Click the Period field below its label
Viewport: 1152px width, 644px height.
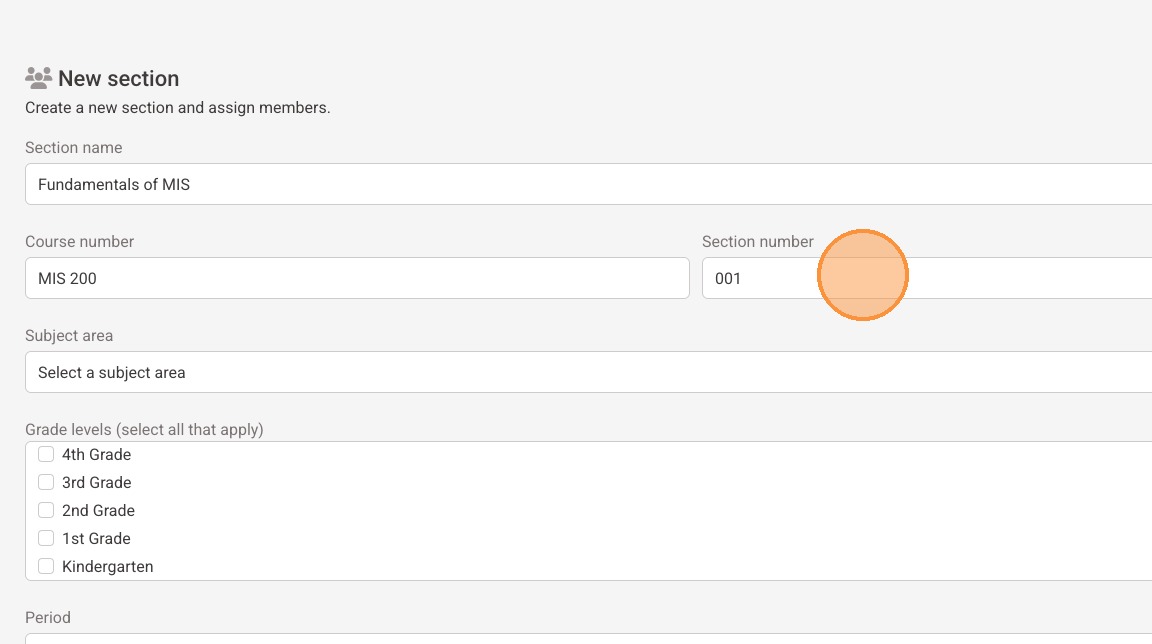[588, 638]
